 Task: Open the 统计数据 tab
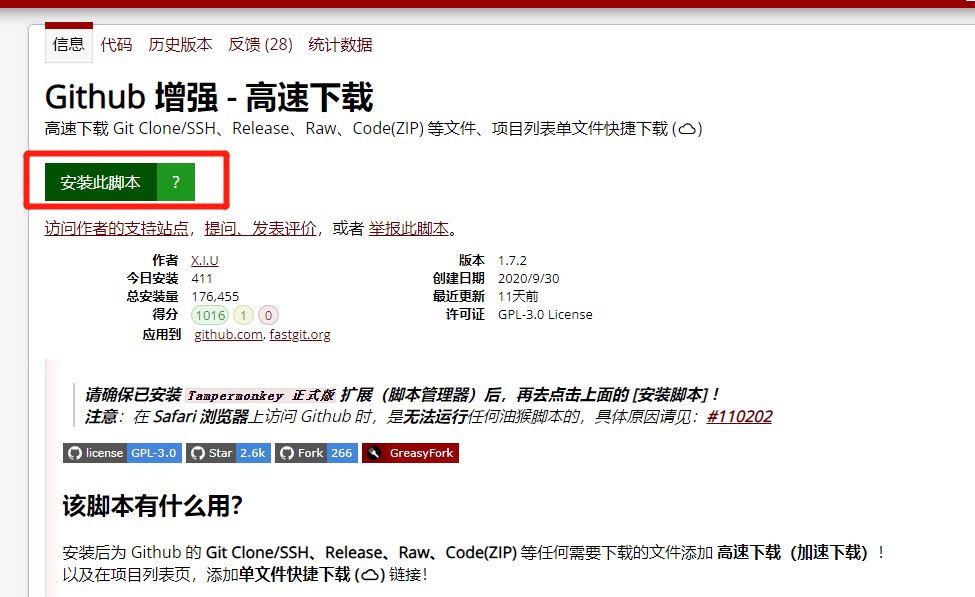point(340,45)
